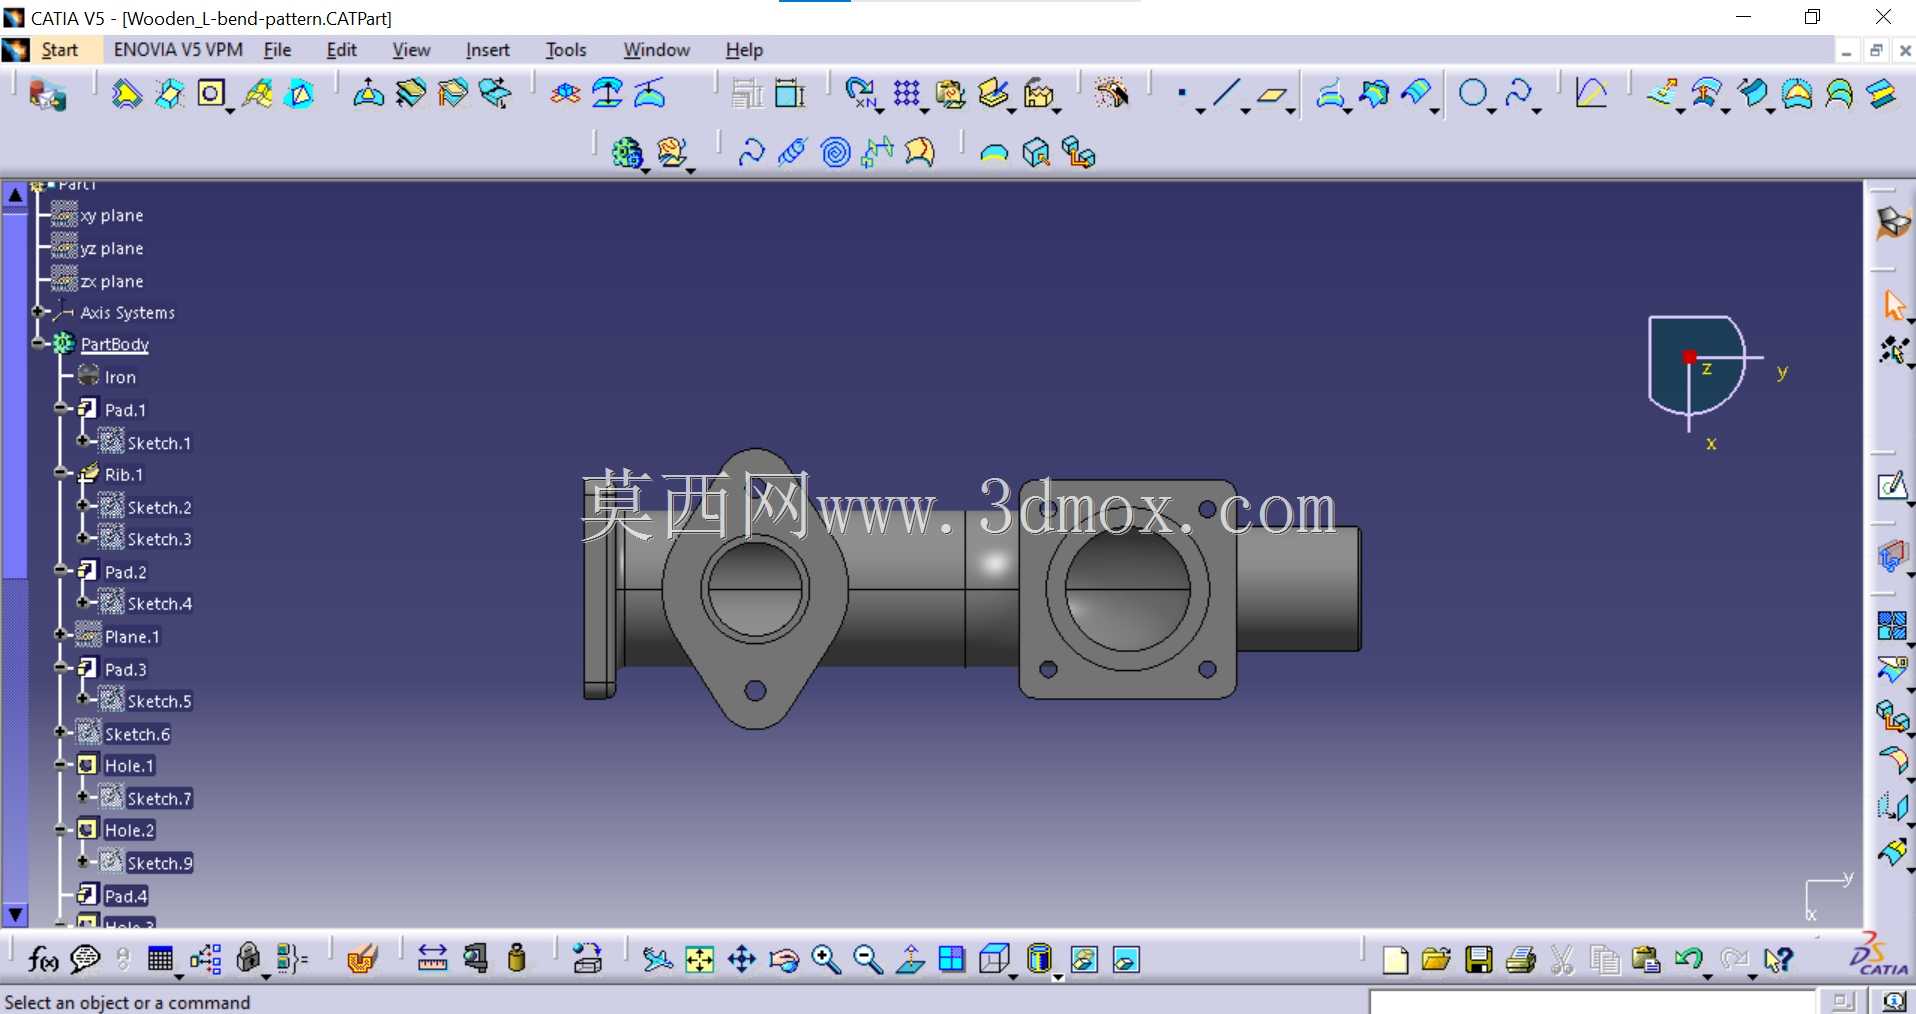The image size is (1916, 1014).
Task: Click the tree scroll-up arrow
Action: coord(15,195)
